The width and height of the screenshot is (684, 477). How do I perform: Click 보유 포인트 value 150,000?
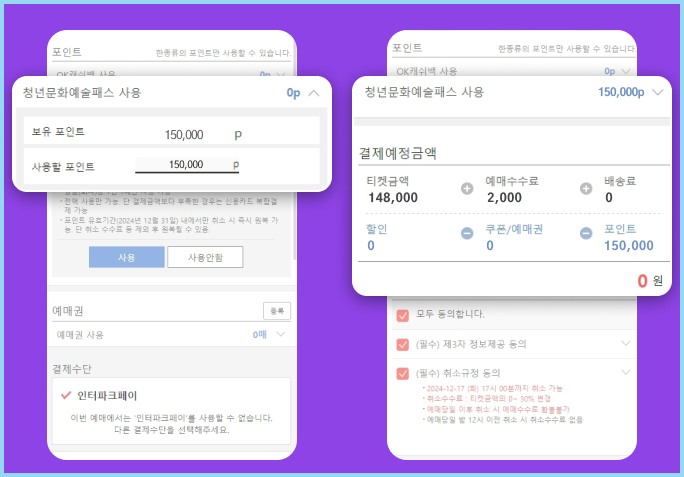pyautogui.click(x=184, y=134)
